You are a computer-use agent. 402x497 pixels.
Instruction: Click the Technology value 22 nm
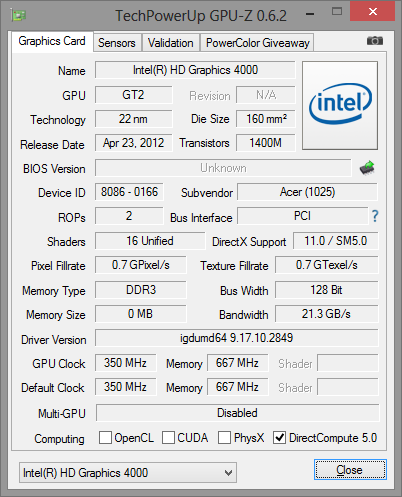(x=133, y=119)
